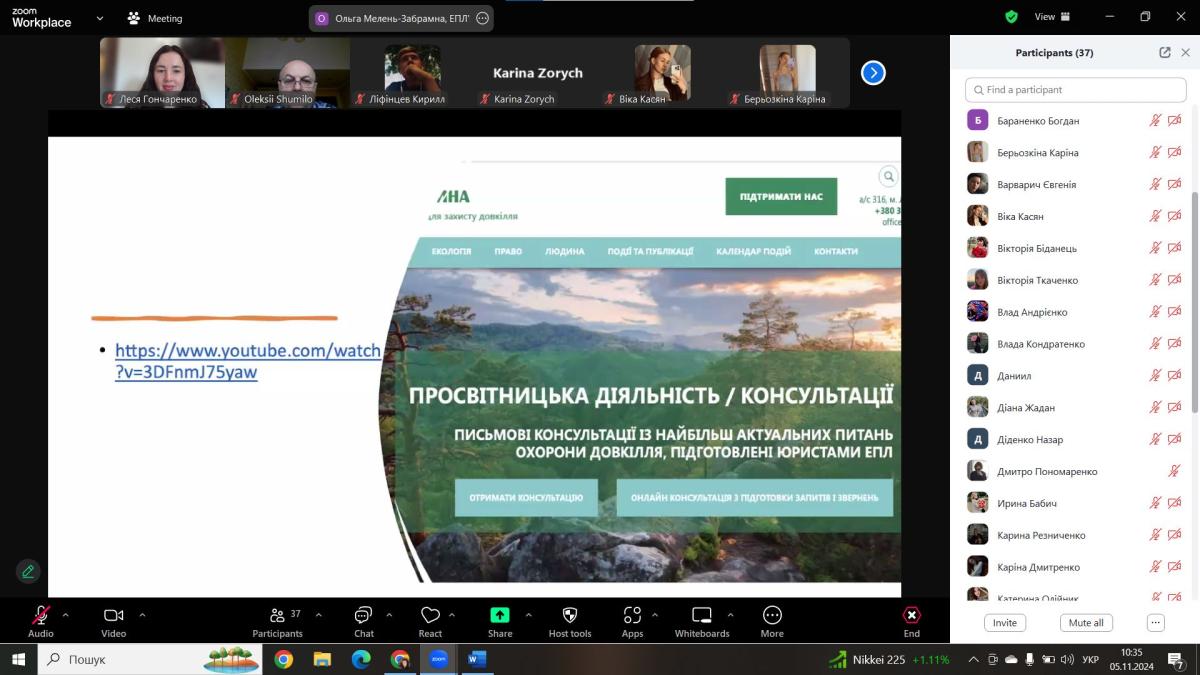The image size is (1200, 675).
Task: Click the Mute all button
Action: tap(1086, 622)
